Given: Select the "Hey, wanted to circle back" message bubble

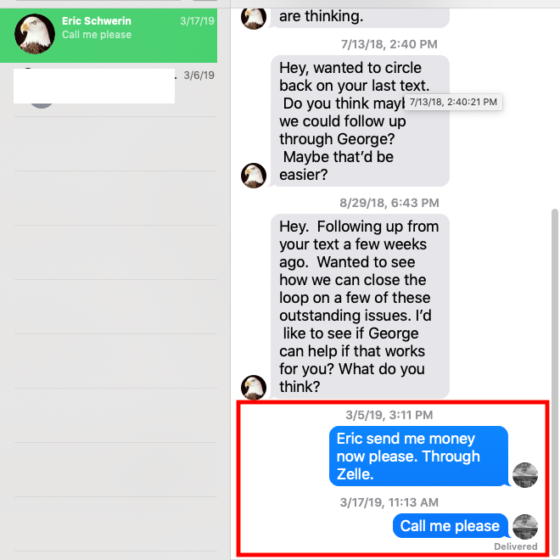Looking at the screenshot, I should [x=360, y=121].
